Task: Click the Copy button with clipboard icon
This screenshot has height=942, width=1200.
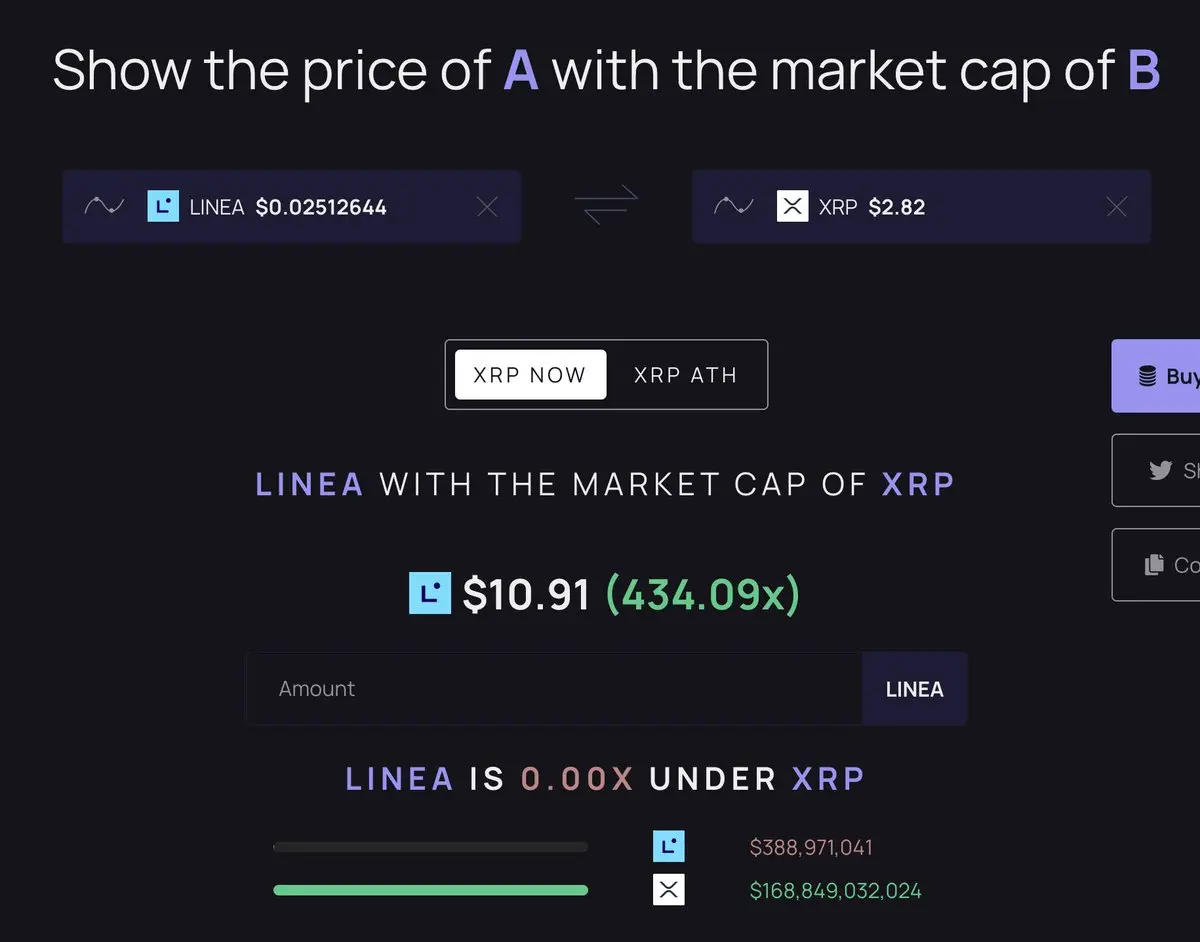Action: (1162, 565)
